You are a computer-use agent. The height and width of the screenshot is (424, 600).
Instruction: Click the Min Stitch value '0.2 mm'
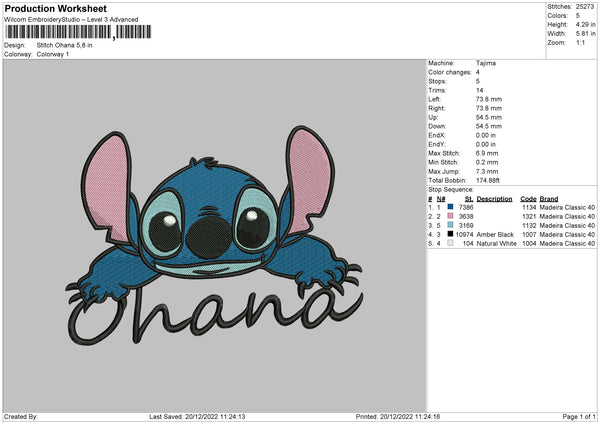pyautogui.click(x=487, y=162)
